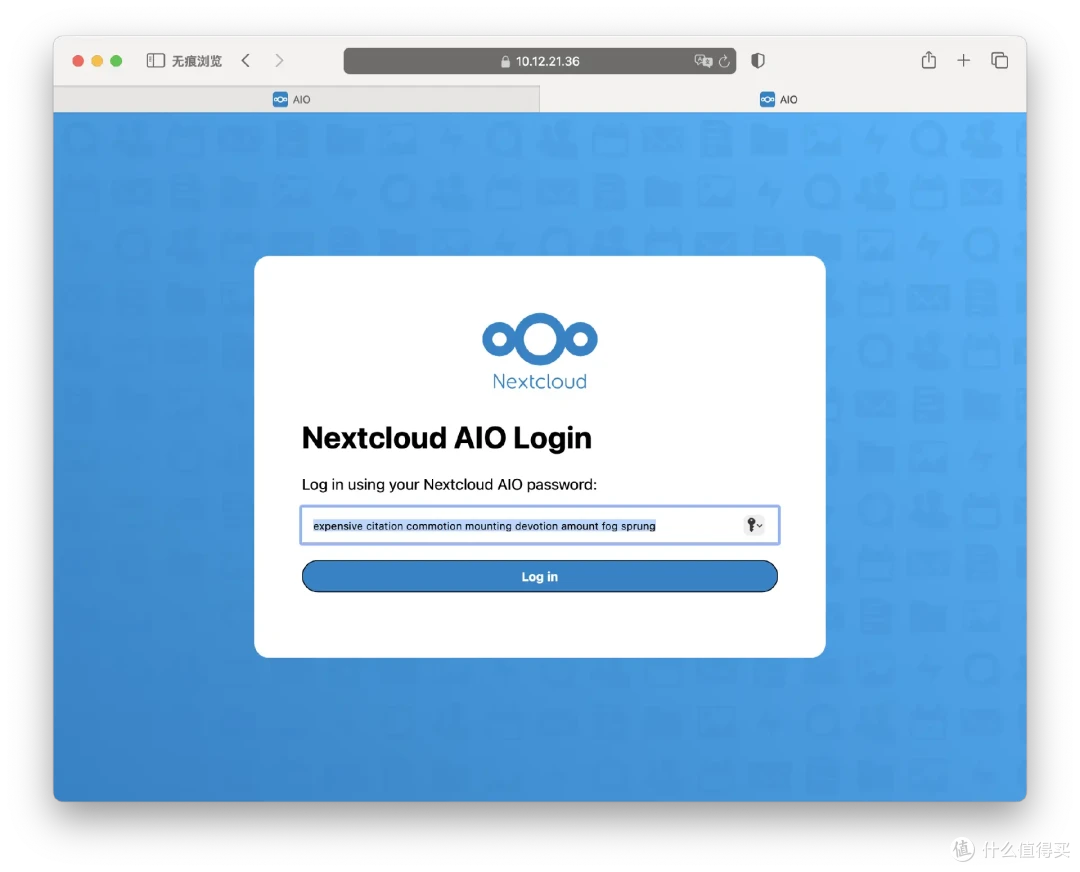Screen dimensions: 1080x872
Task: Open a new tab with plus icon
Action: coord(964,61)
